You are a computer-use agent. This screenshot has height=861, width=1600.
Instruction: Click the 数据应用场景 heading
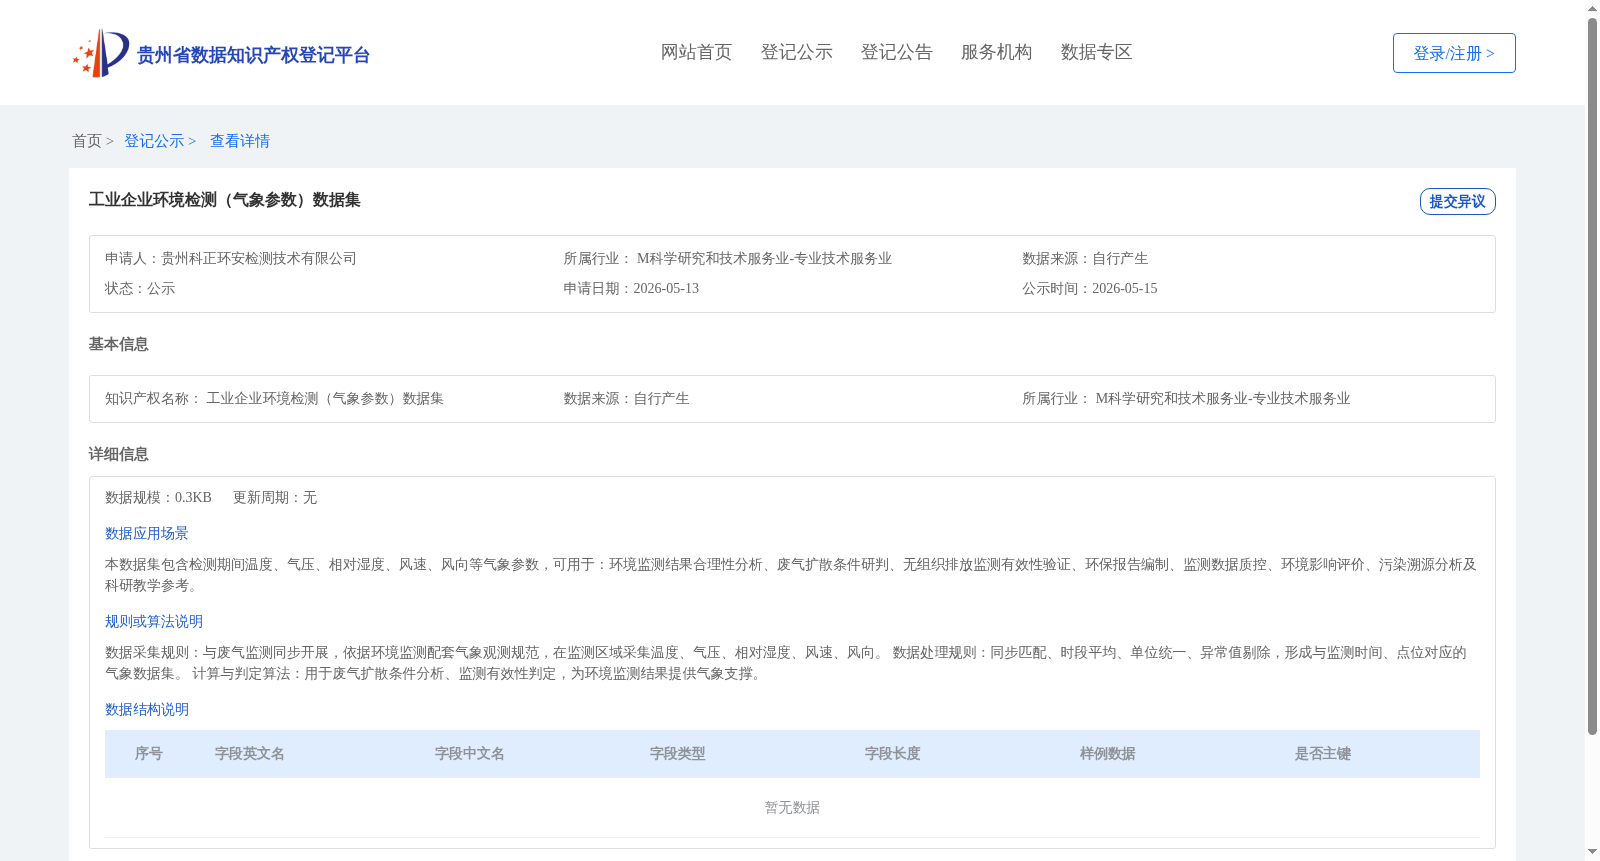tap(147, 533)
